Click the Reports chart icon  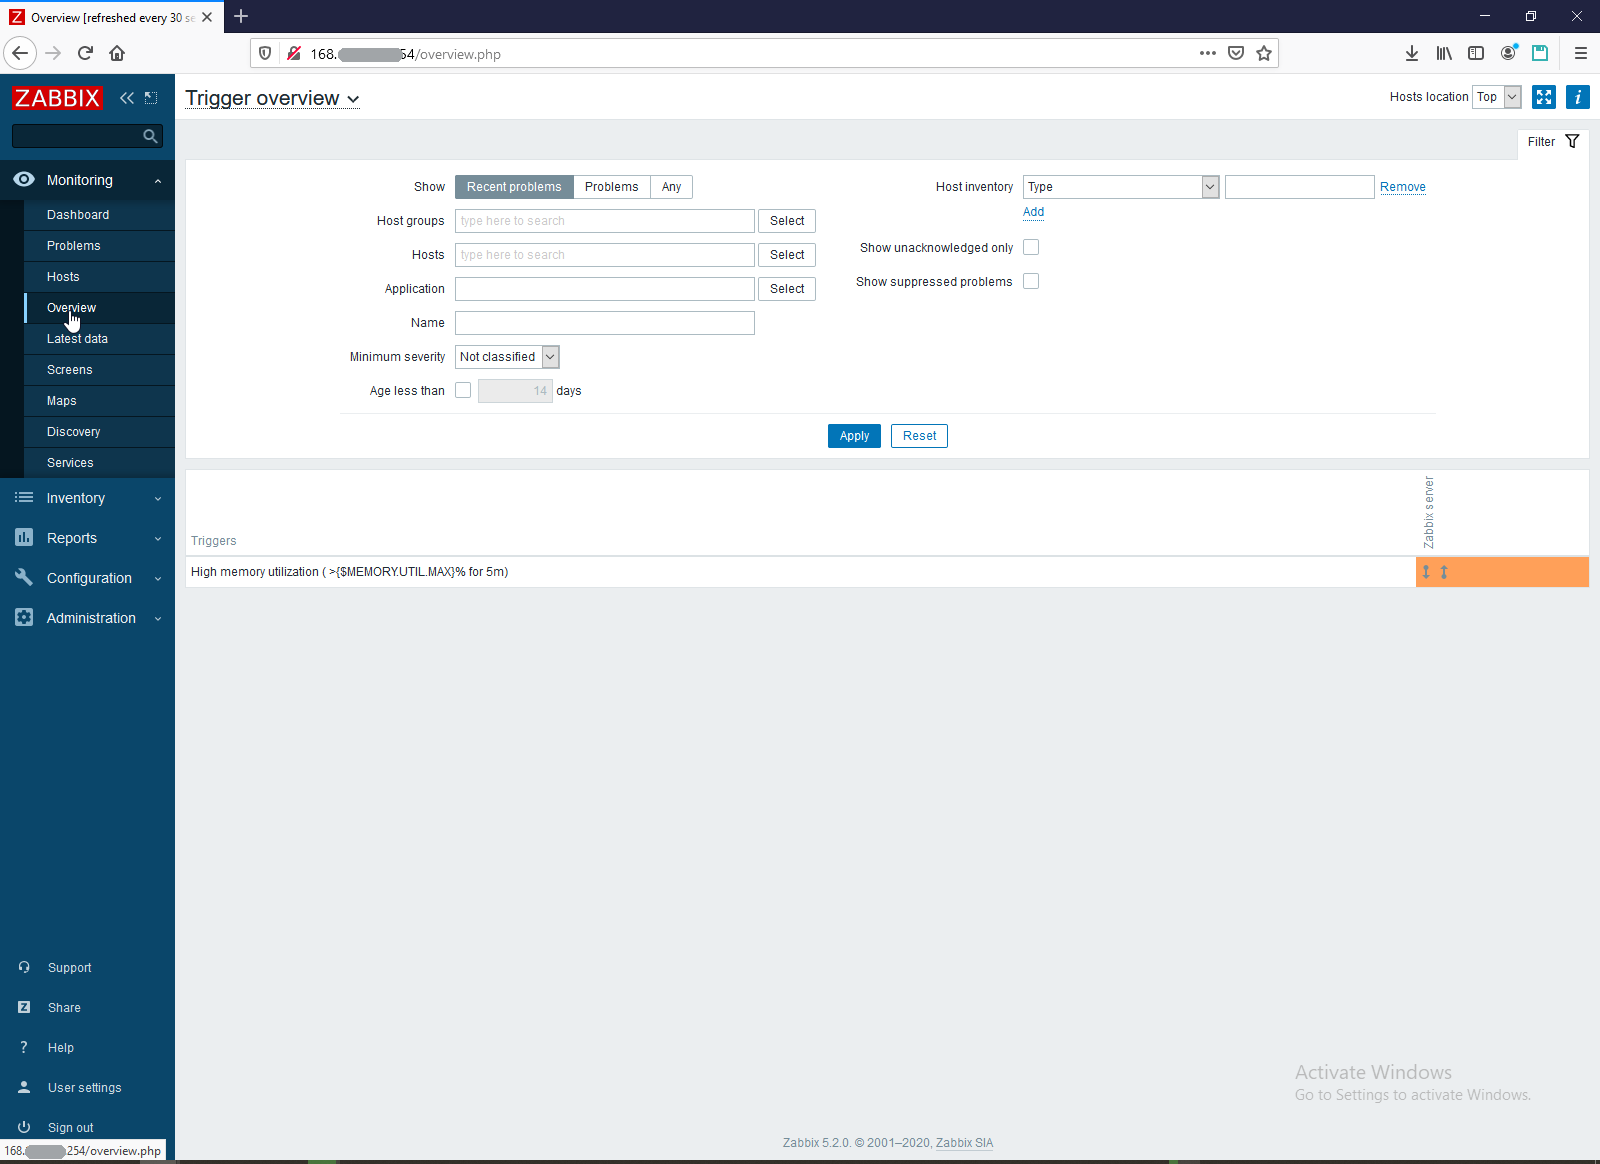24,538
